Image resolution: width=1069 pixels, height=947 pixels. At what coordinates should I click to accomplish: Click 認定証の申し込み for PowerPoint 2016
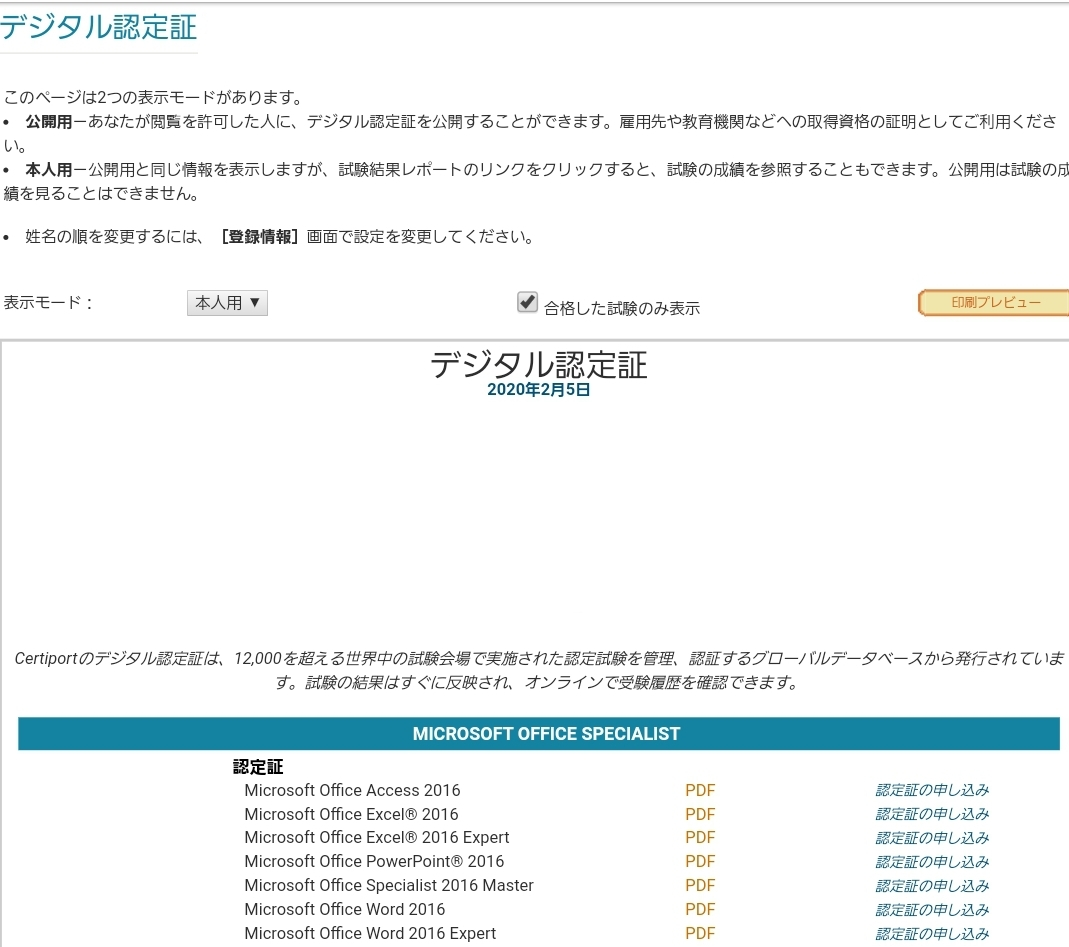[932, 861]
